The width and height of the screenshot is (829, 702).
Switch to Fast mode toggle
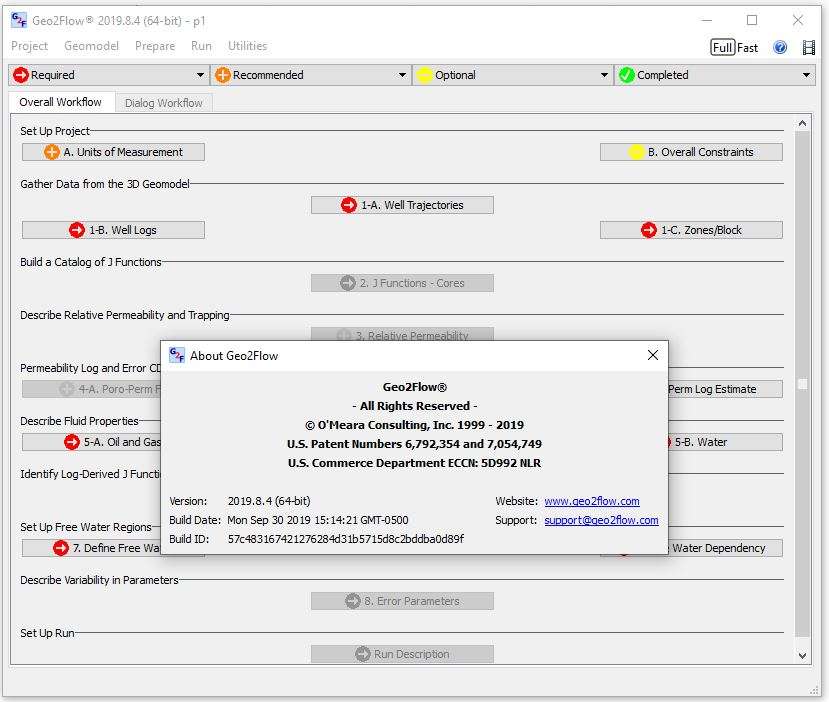[x=748, y=47]
